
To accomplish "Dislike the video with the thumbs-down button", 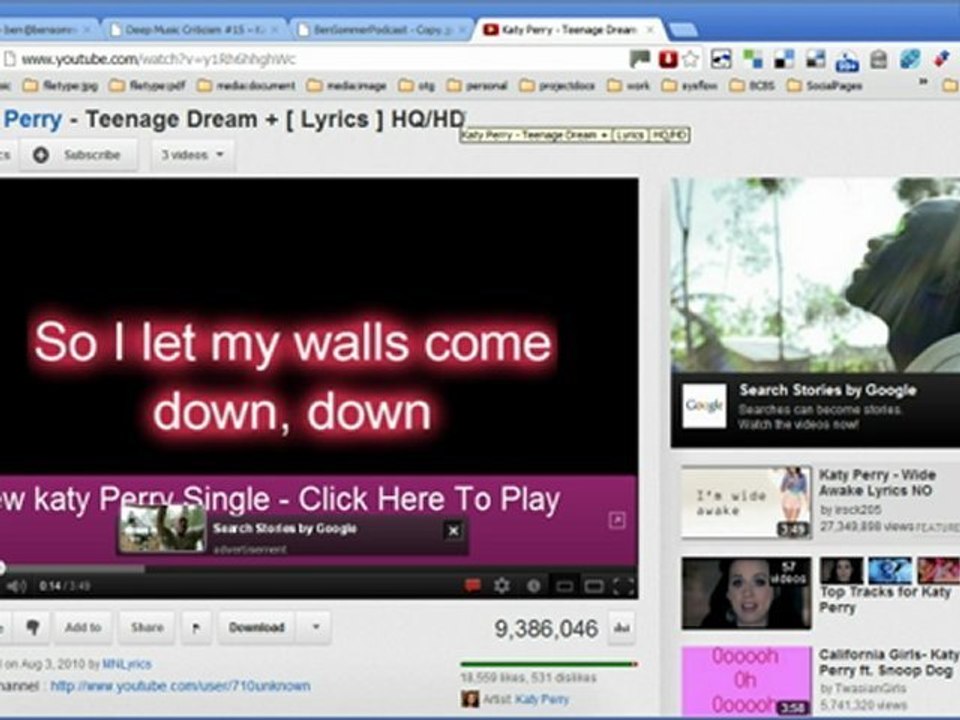I will point(33,627).
